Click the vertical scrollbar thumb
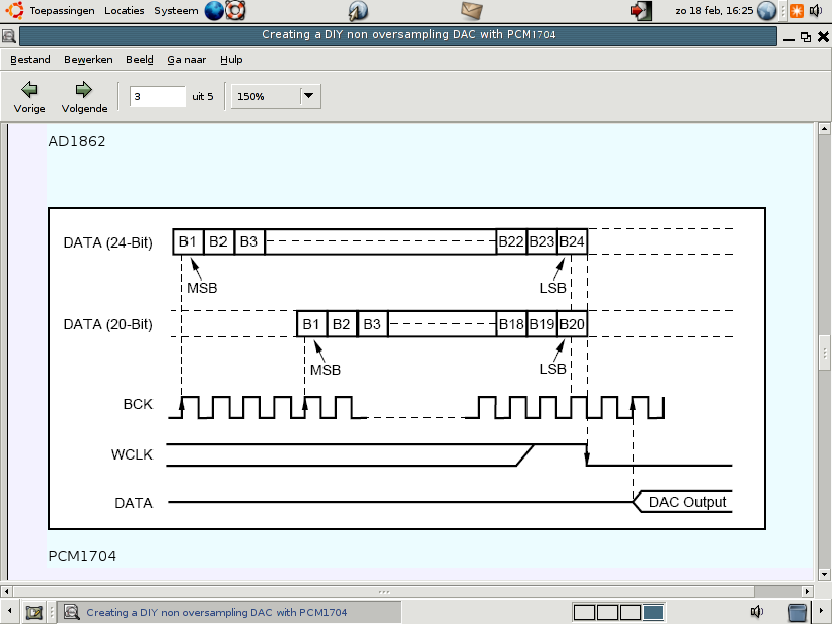 824,354
